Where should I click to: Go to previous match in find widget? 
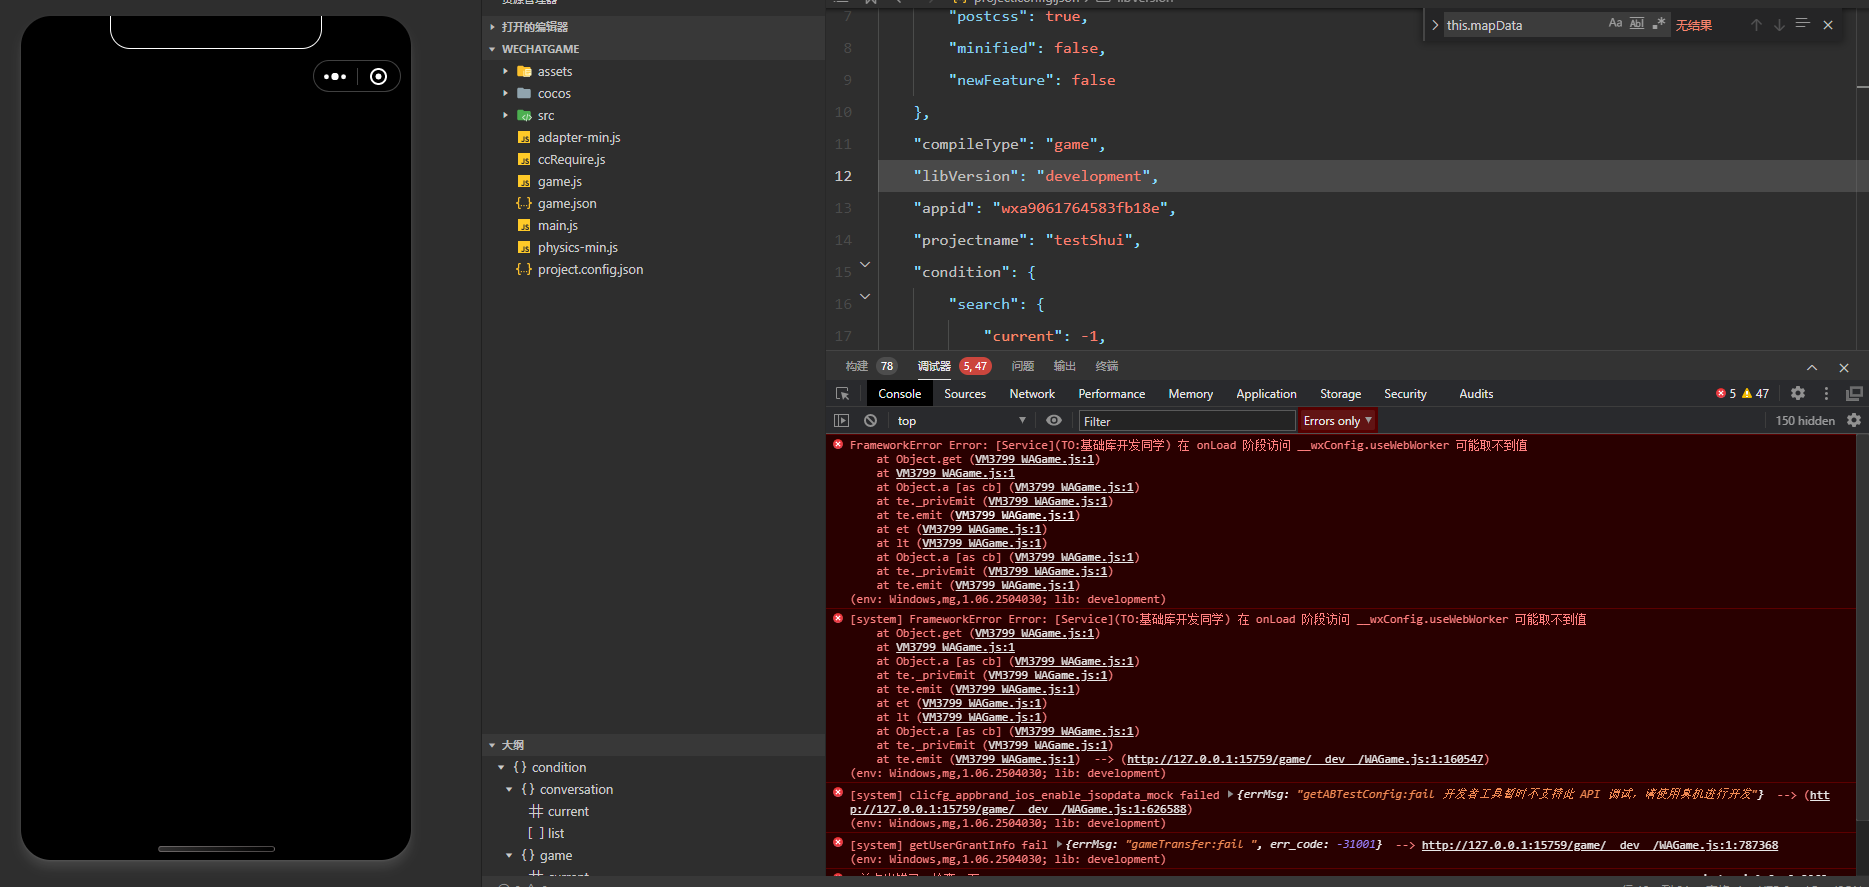[x=1756, y=25]
